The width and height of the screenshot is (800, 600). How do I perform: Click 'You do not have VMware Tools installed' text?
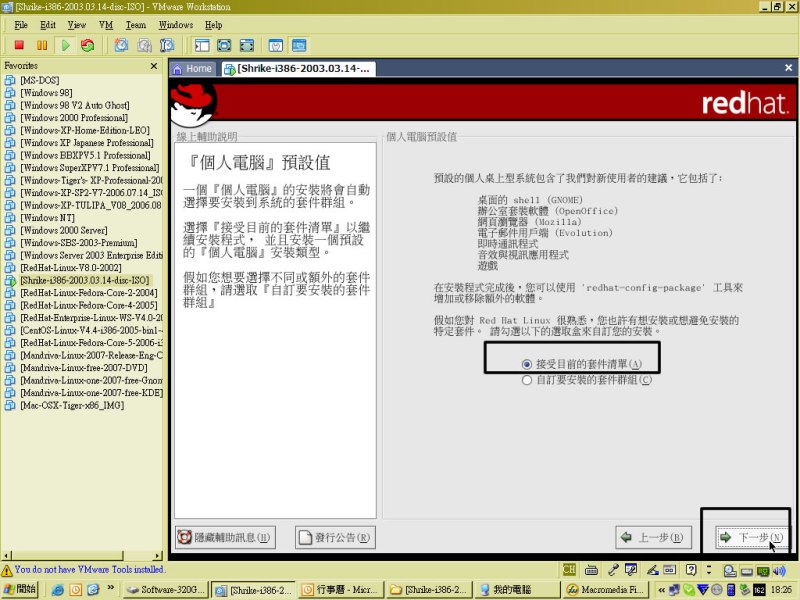click(x=90, y=569)
